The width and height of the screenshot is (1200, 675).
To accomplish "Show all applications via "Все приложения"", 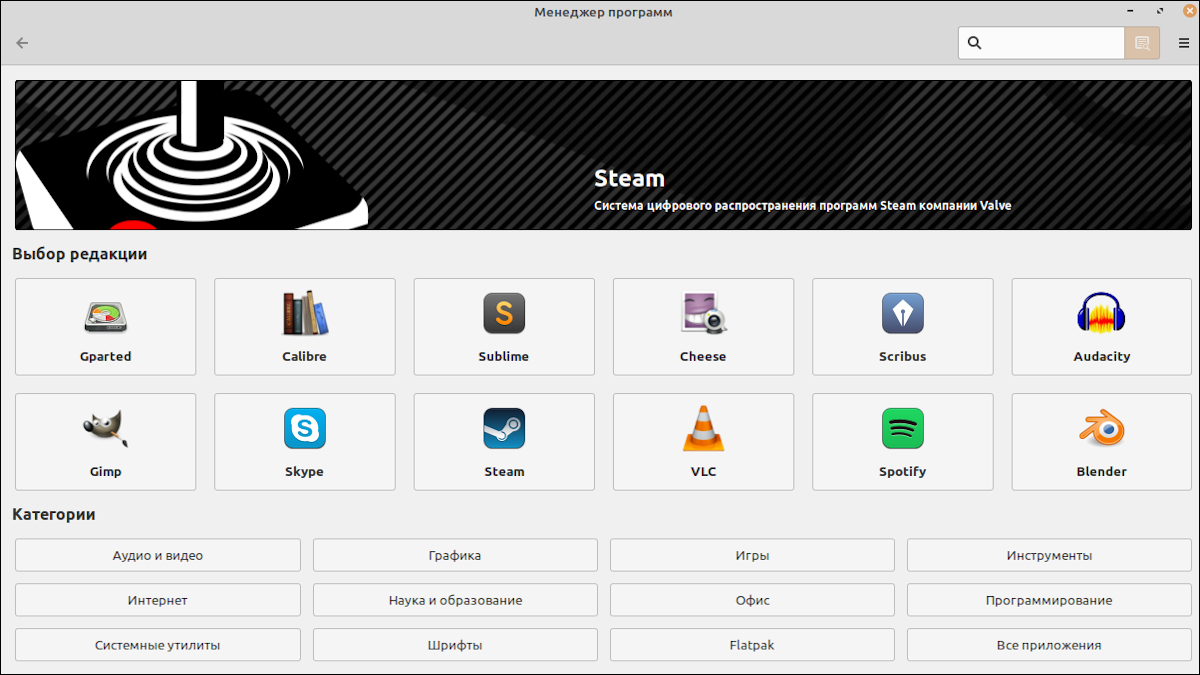I will 1049,645.
